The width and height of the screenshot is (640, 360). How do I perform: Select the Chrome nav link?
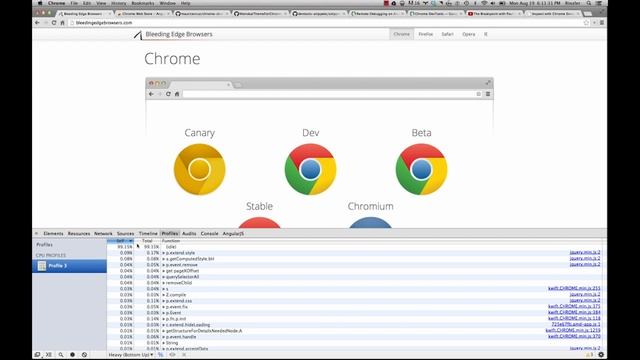point(402,34)
